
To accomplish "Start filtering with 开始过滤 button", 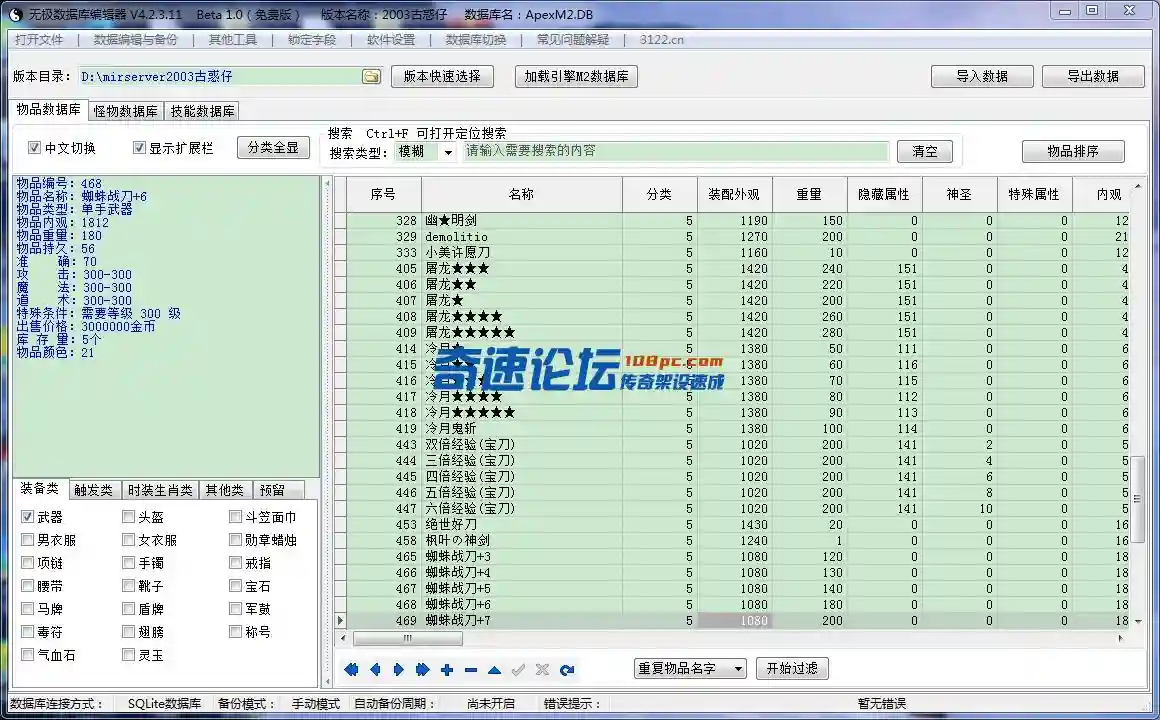I will click(x=792, y=669).
